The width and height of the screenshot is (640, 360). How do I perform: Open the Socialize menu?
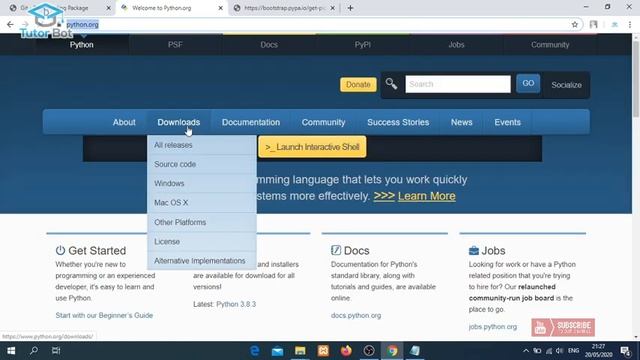[566, 85]
